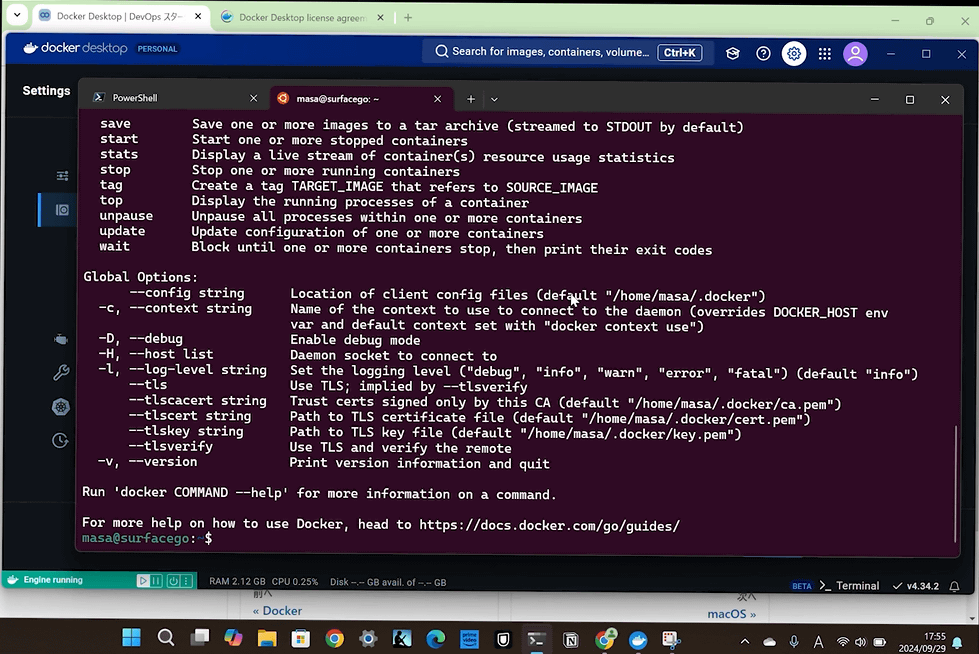This screenshot has height=654, width=979.
Task: Open Docker Desktop settings gear icon
Action: [794, 54]
